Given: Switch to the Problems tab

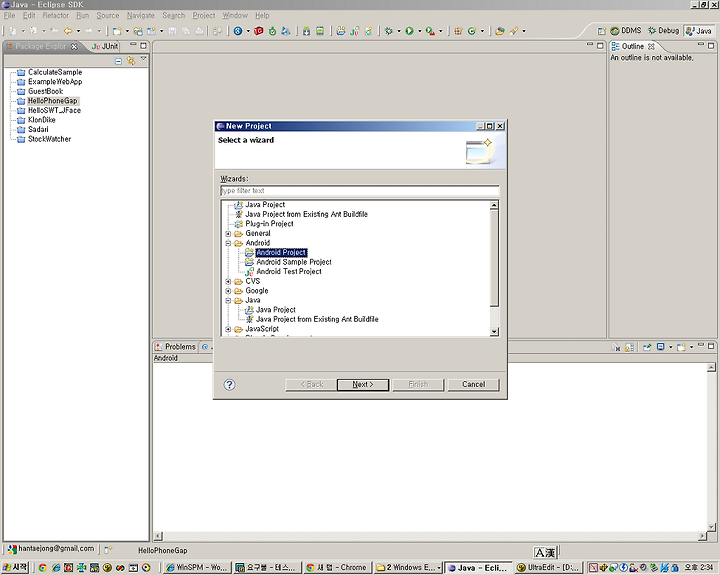Looking at the screenshot, I should [175, 347].
